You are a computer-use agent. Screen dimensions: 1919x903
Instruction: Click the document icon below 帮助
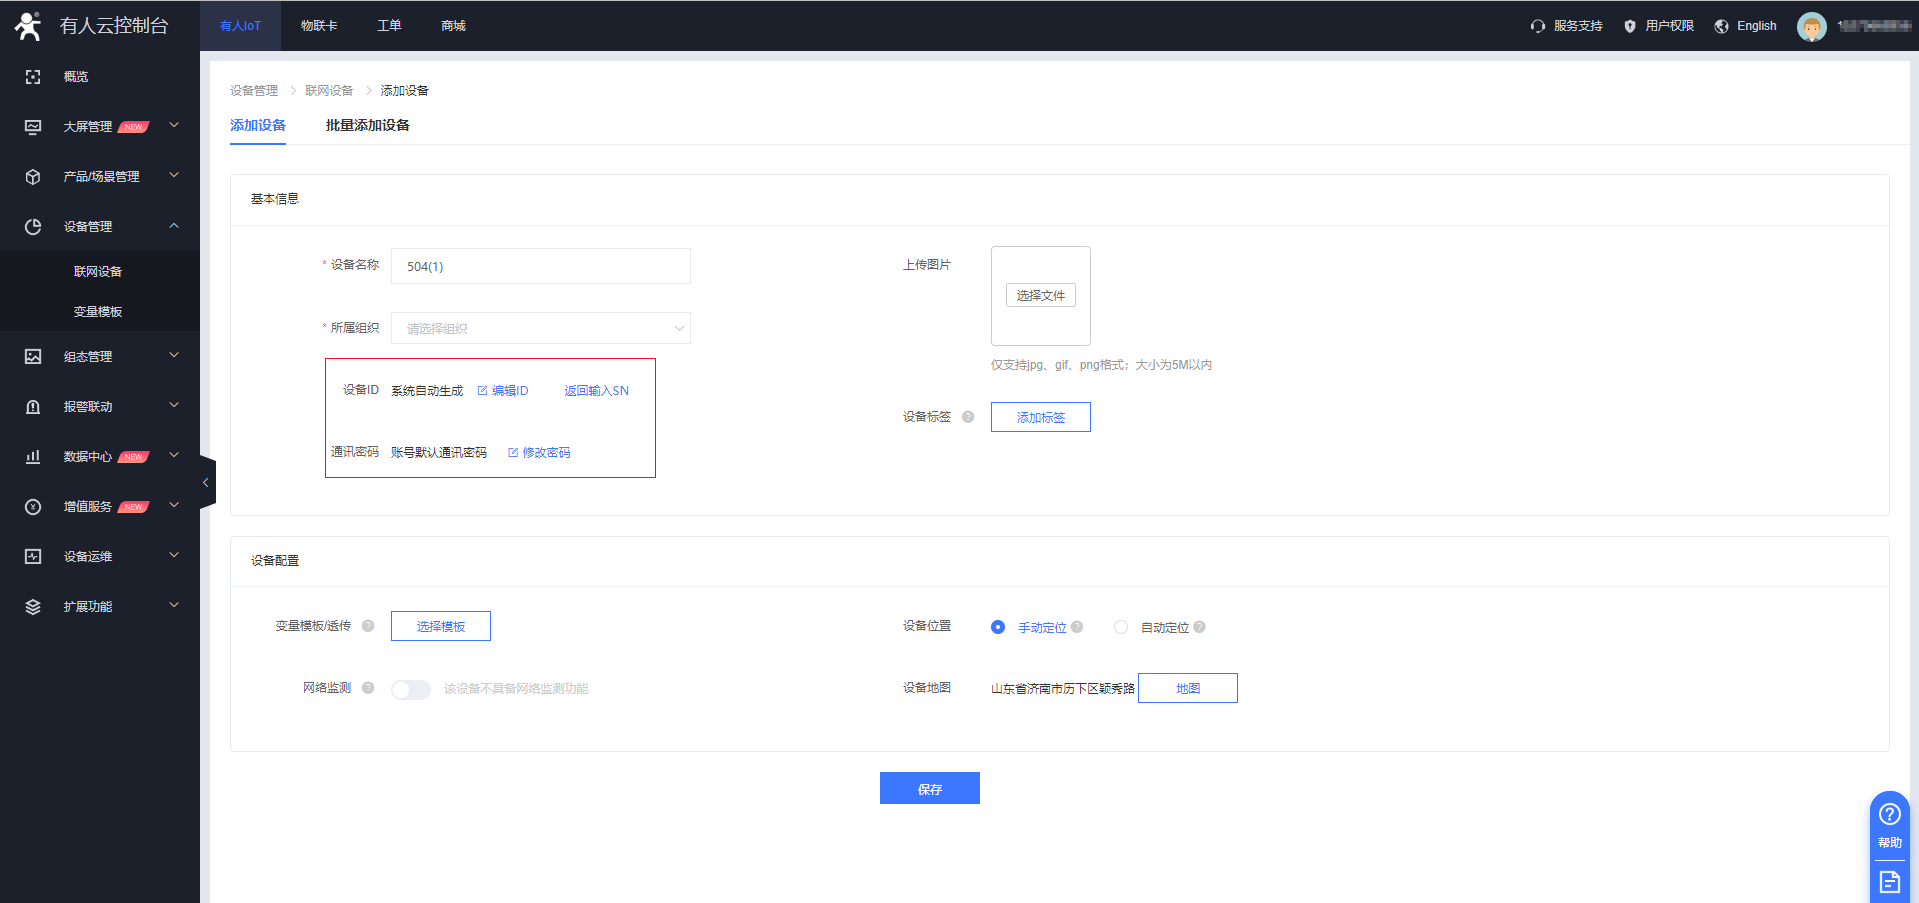(x=1889, y=882)
